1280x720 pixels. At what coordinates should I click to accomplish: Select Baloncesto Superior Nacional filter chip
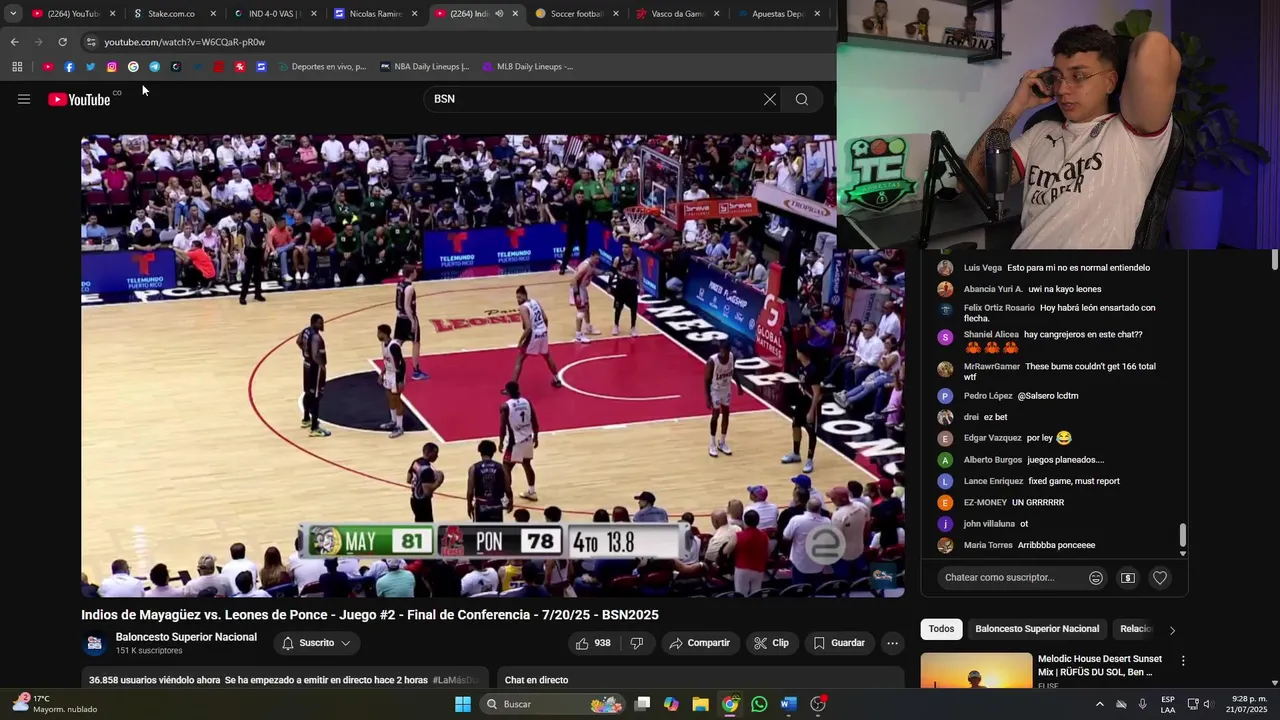1037,629
